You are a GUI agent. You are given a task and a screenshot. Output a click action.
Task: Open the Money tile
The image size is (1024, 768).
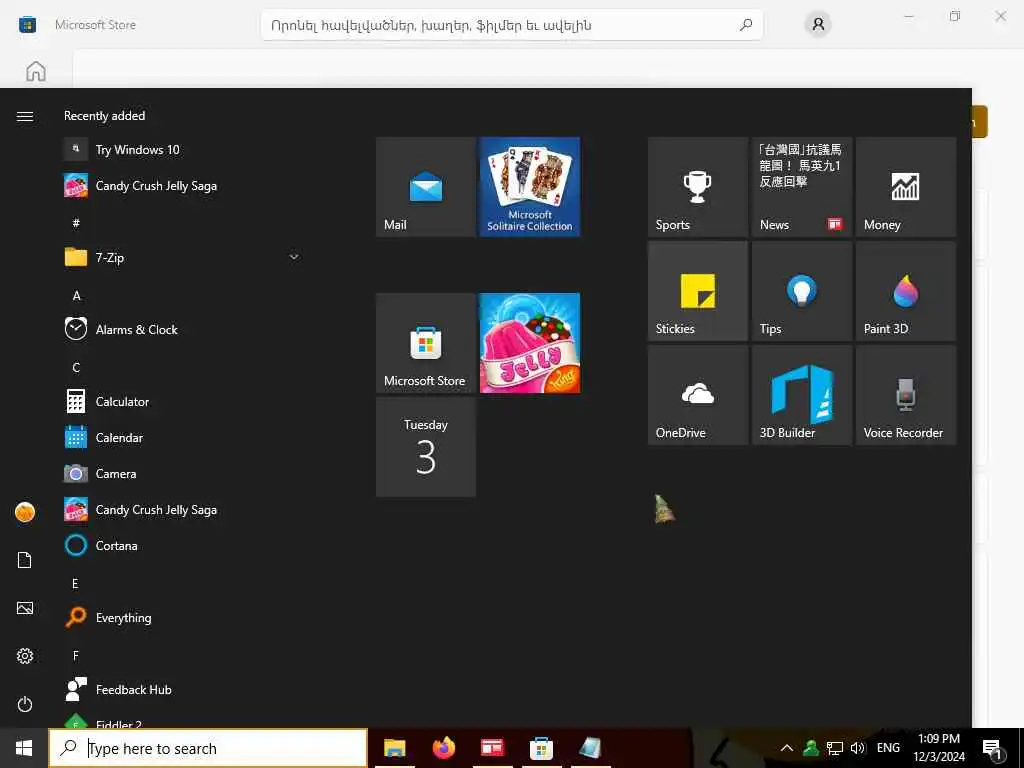point(906,187)
